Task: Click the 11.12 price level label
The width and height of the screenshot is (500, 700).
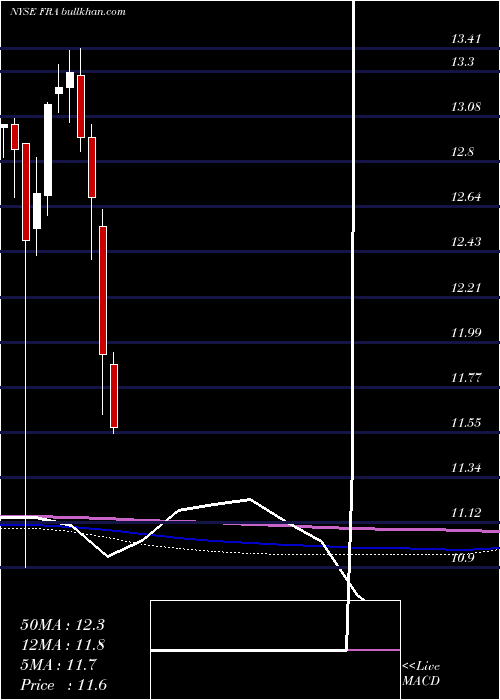Action: coord(466,513)
